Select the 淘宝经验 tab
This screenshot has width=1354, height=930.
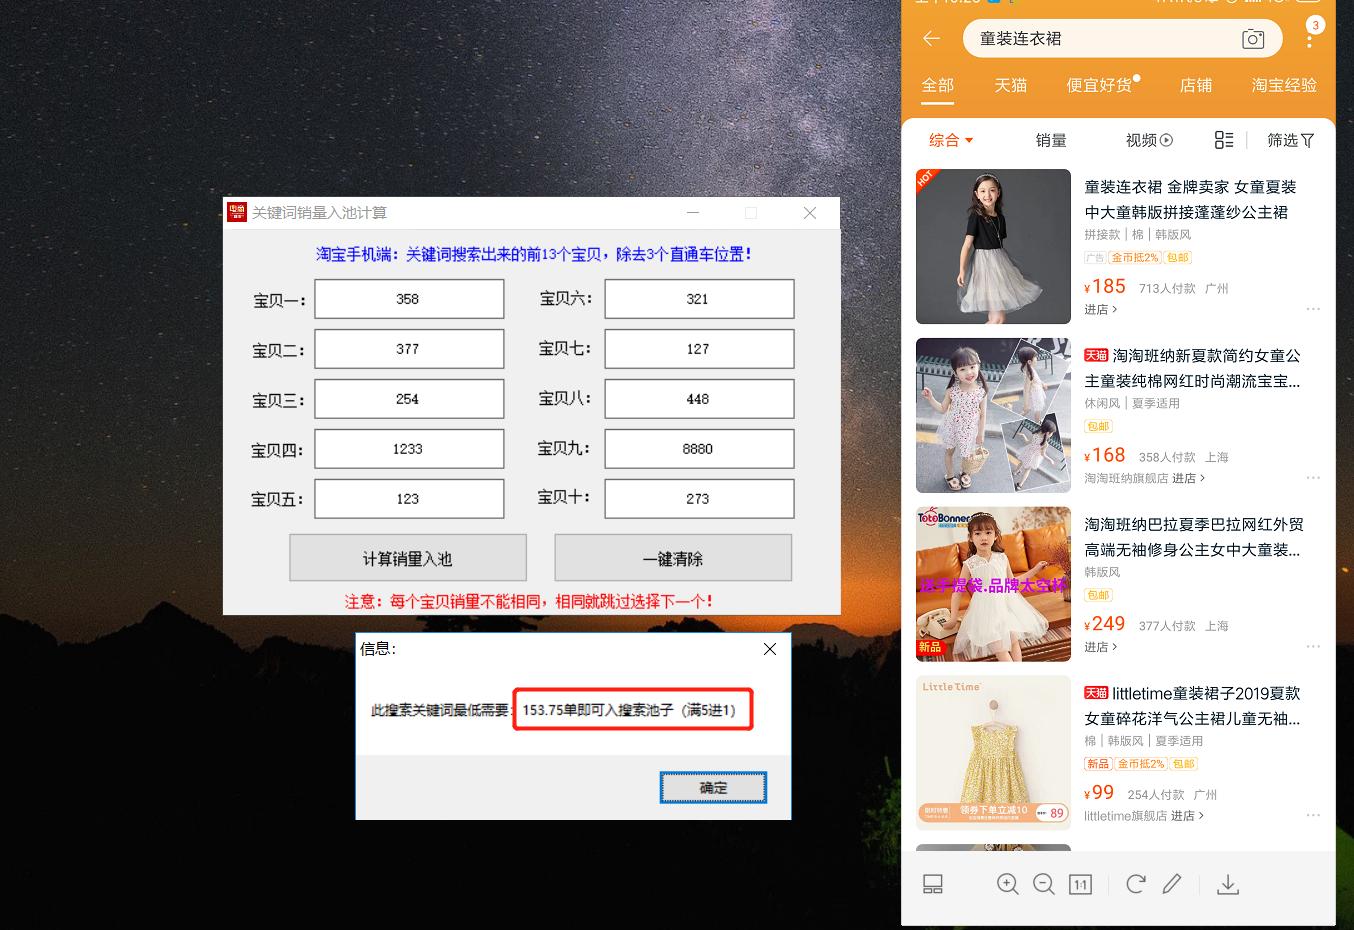pyautogui.click(x=1284, y=86)
